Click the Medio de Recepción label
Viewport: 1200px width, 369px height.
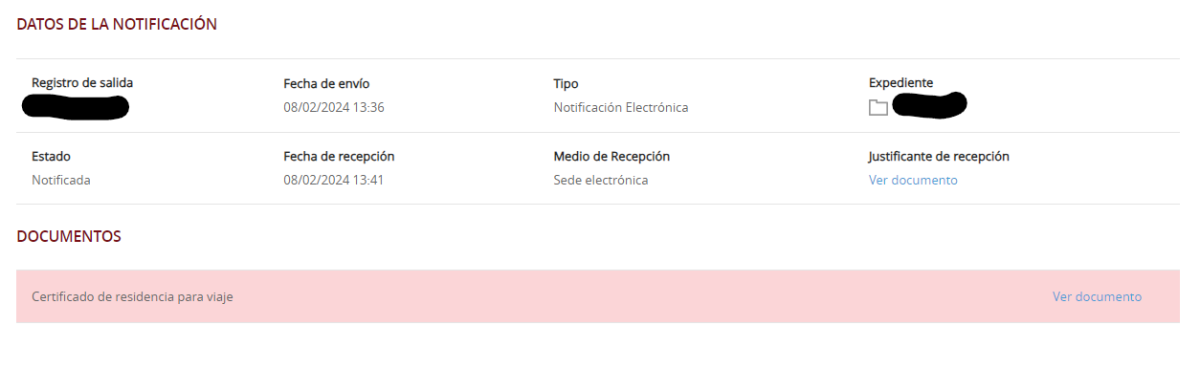(612, 157)
